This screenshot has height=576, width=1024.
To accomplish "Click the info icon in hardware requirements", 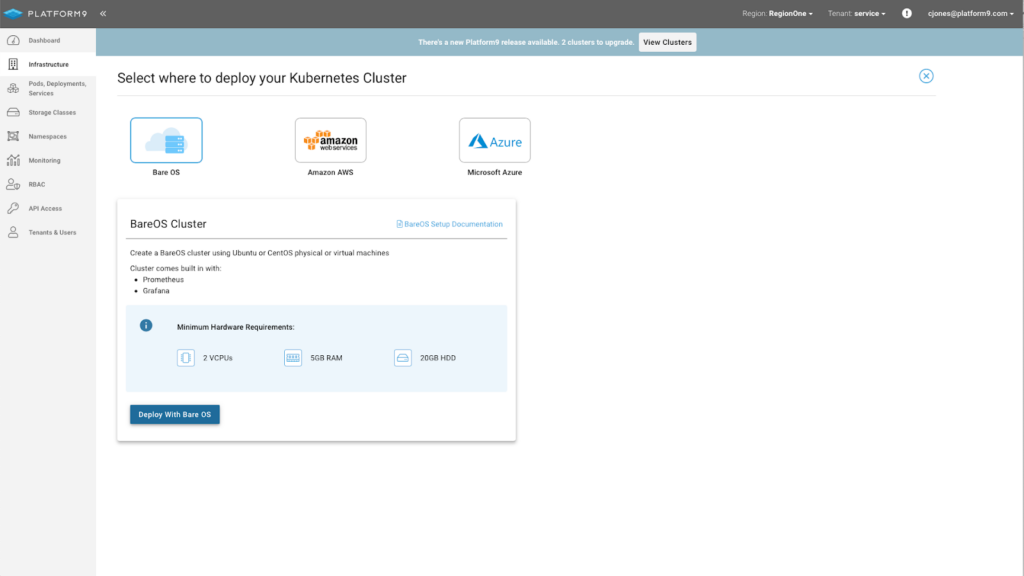I will point(146,325).
